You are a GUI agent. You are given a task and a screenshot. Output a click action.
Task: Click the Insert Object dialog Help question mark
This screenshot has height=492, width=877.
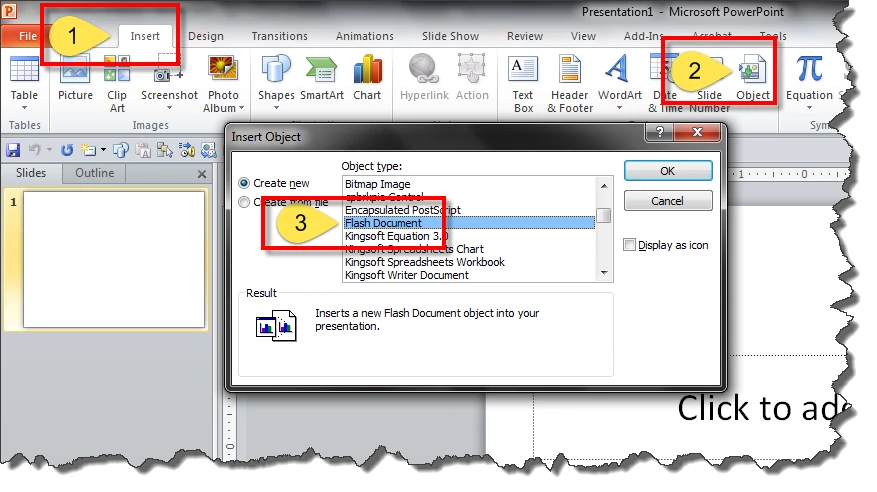tap(659, 132)
